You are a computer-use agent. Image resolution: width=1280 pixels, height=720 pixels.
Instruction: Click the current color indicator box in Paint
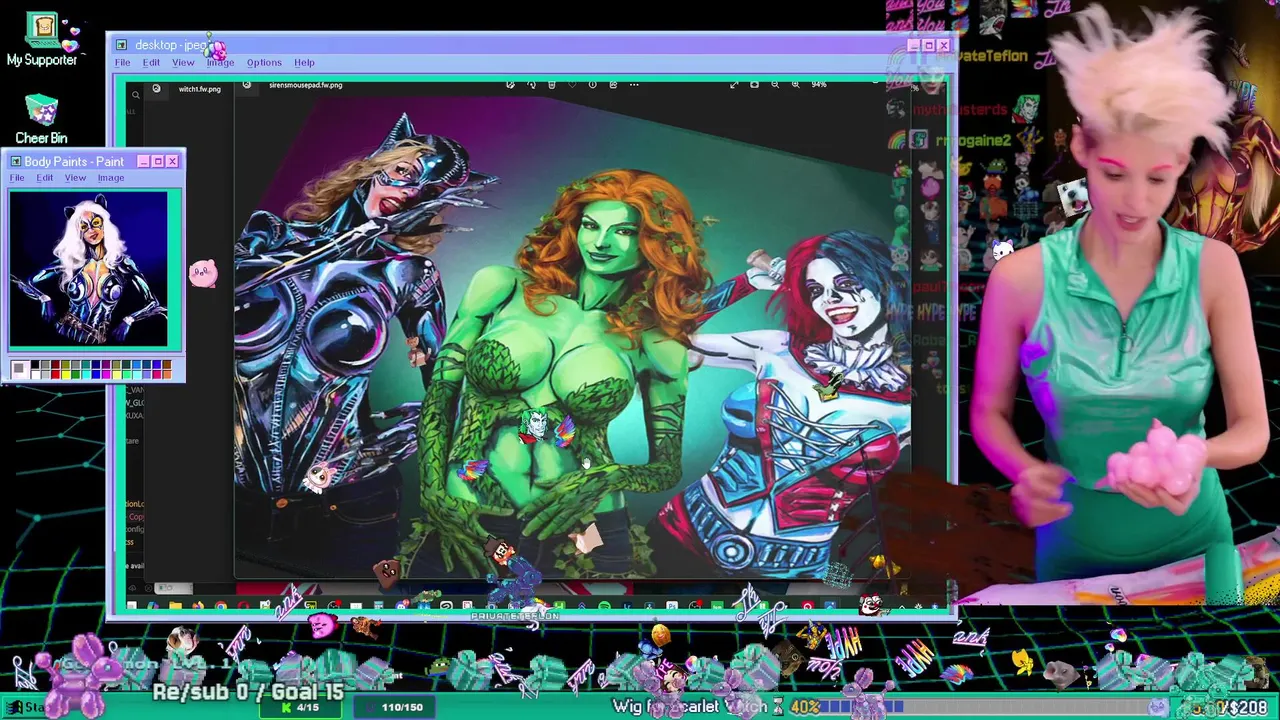(x=18, y=371)
